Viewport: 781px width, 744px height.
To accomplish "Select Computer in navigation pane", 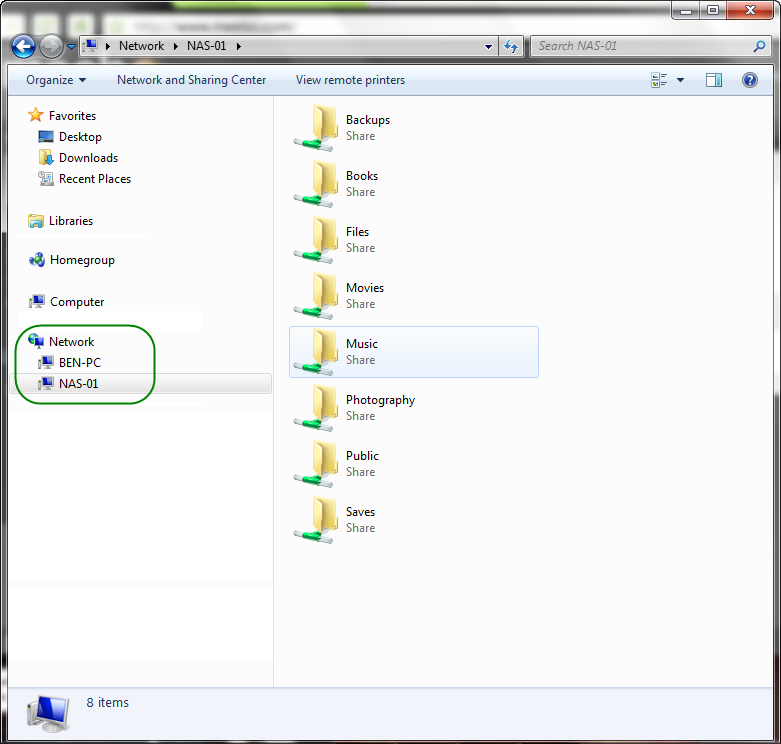I will coord(77,302).
